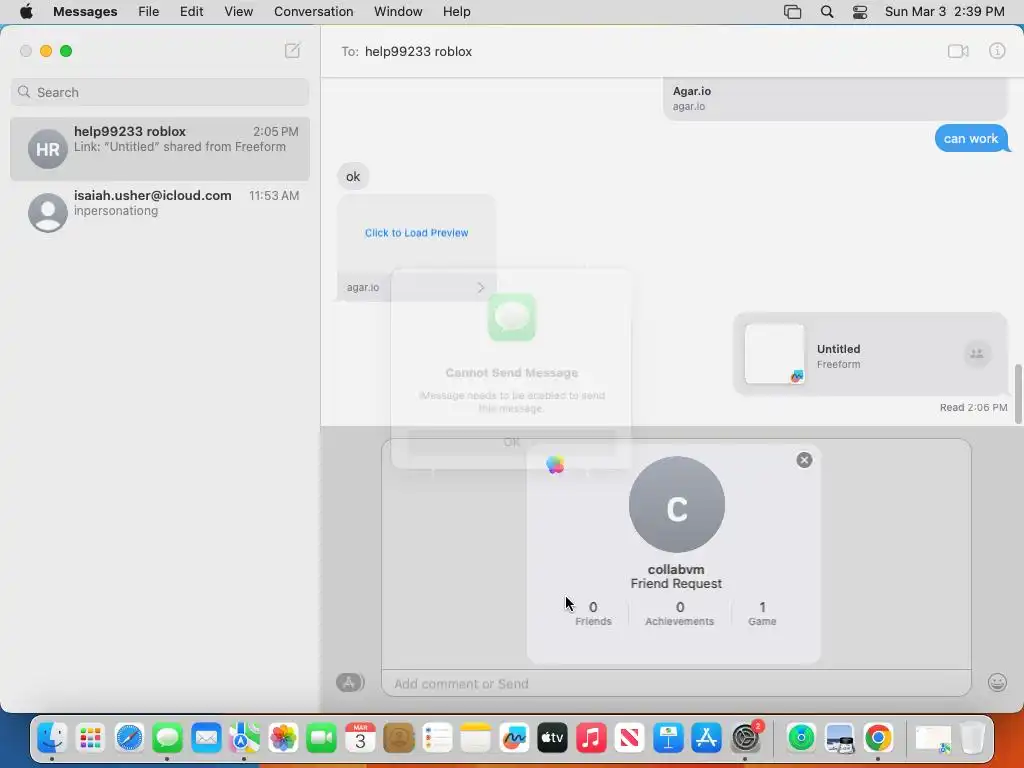Open the Help menu

click(456, 12)
